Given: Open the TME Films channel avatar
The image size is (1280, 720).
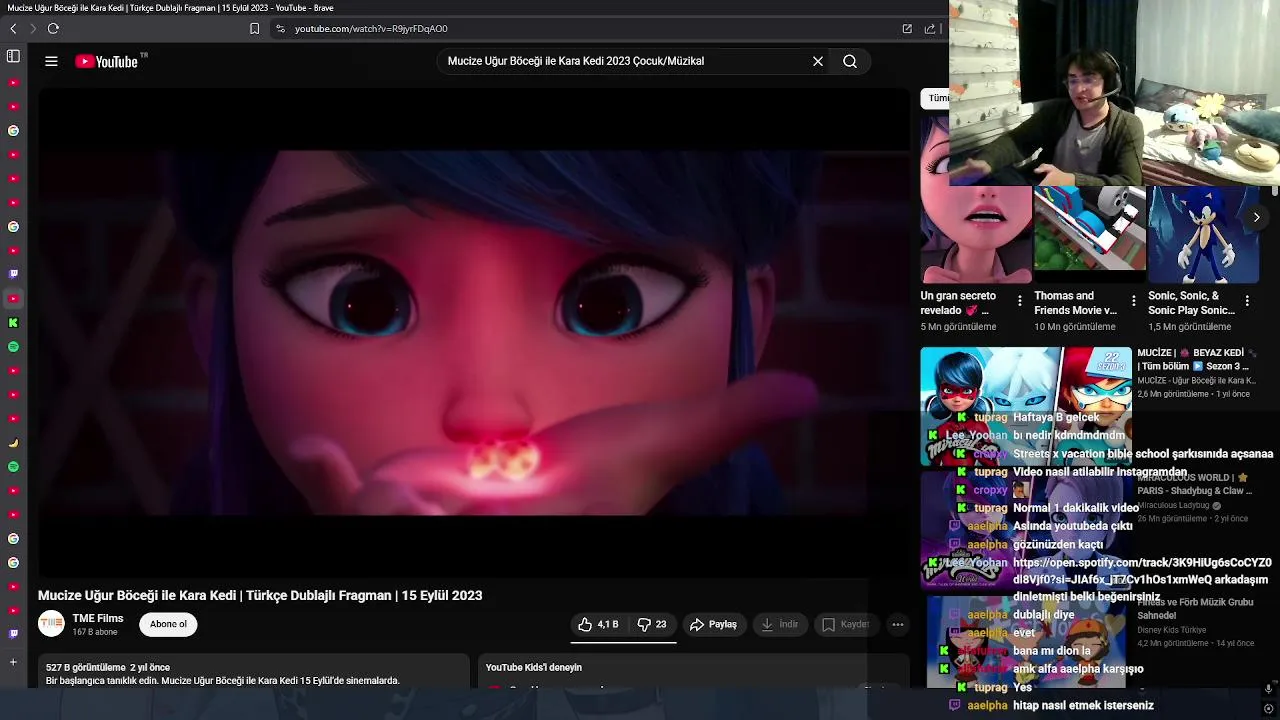Looking at the screenshot, I should pyautogui.click(x=51, y=624).
